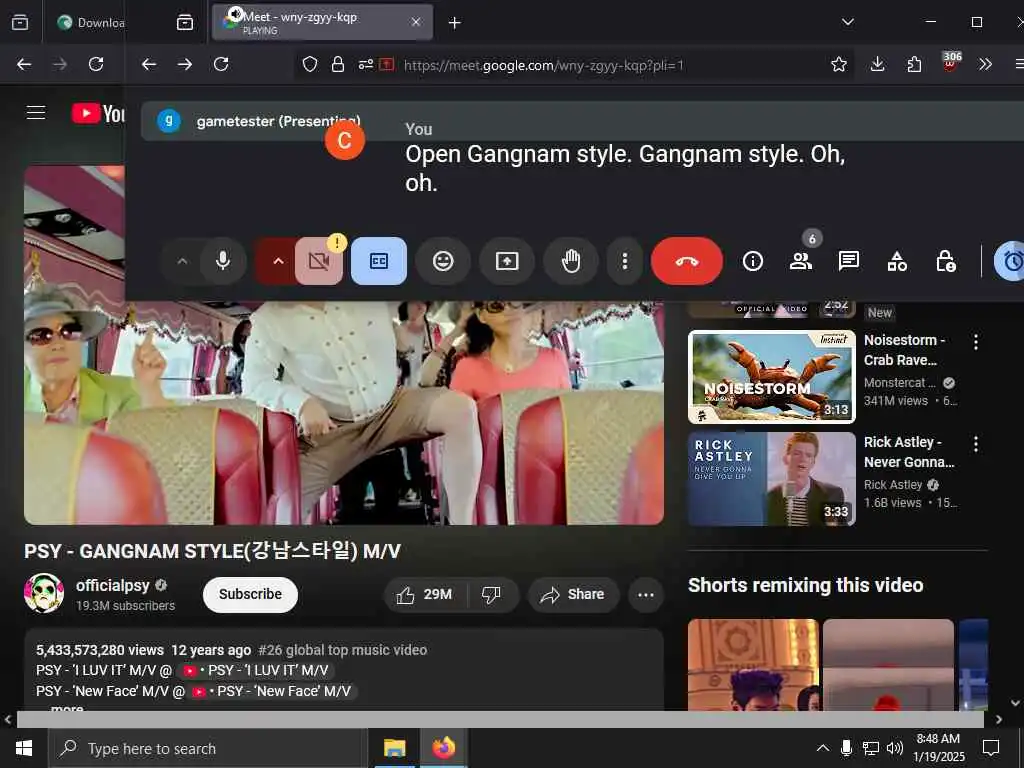Click #26 global top music video text

tap(342, 650)
